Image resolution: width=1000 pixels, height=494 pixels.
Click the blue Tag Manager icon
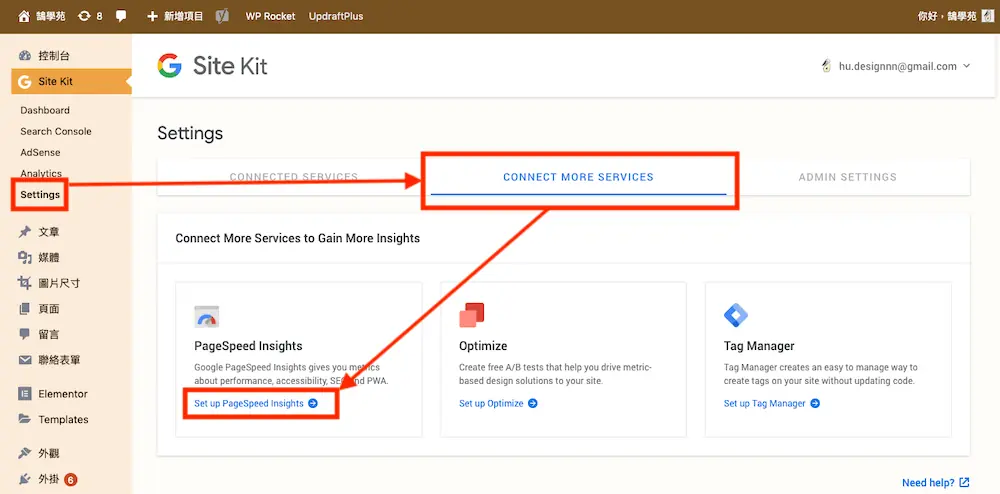point(736,316)
